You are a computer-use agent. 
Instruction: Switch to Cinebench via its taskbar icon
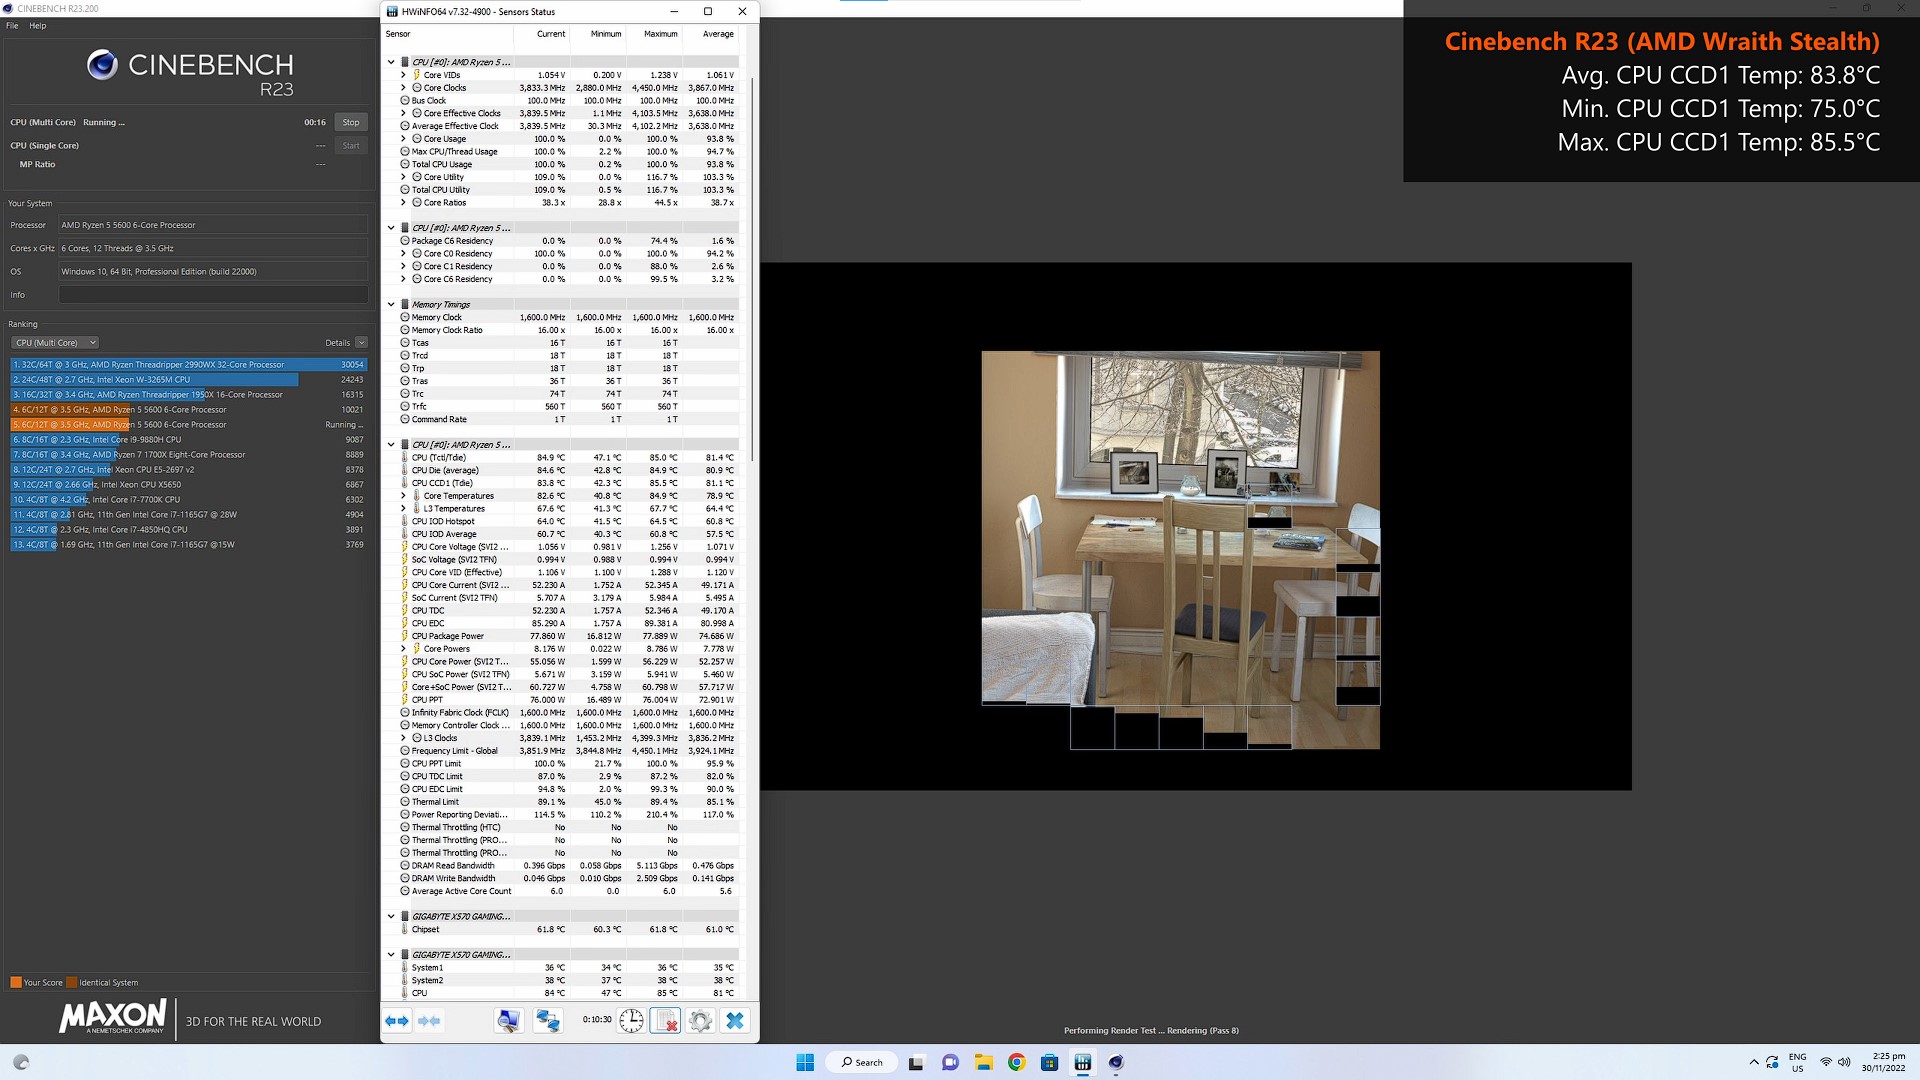1116,1062
